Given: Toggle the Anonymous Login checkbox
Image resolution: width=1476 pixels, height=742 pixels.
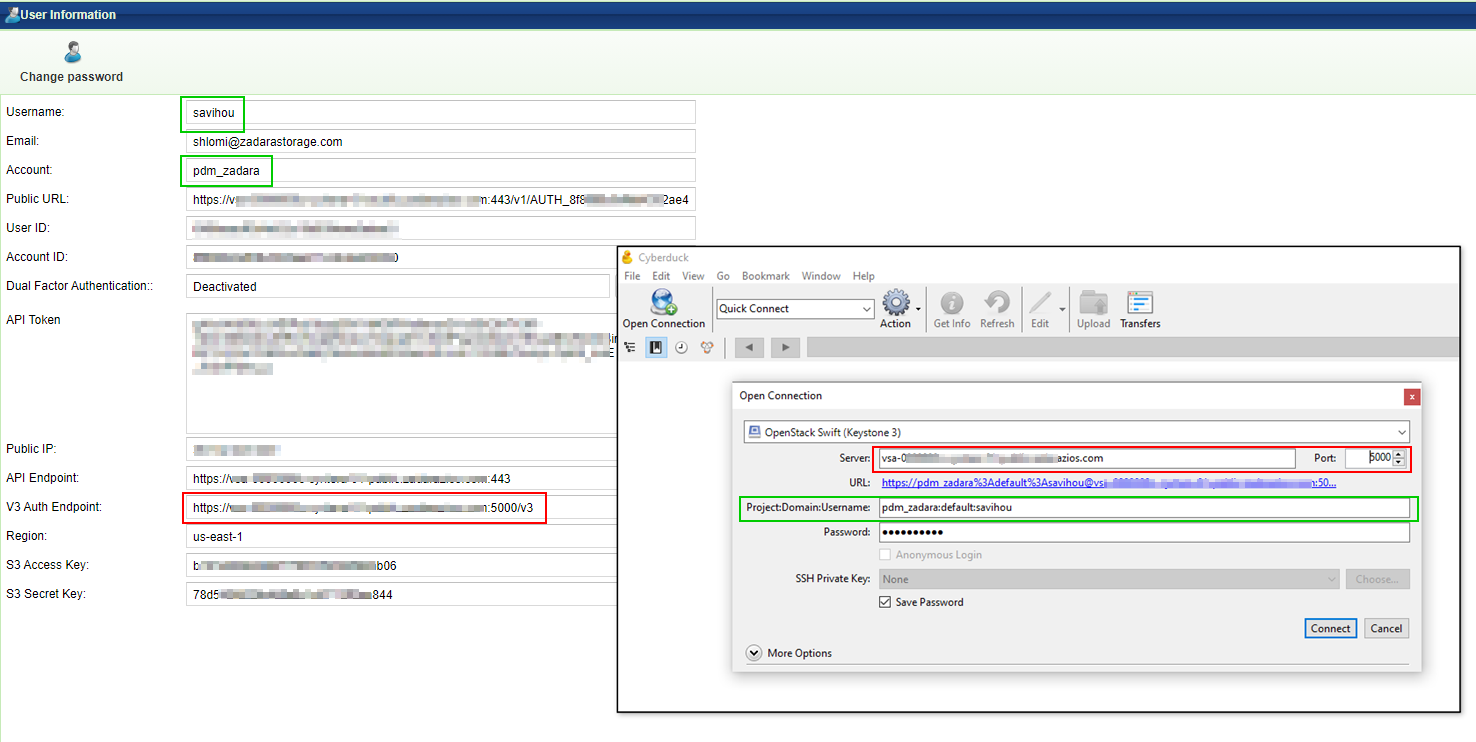Looking at the screenshot, I should click(x=885, y=555).
